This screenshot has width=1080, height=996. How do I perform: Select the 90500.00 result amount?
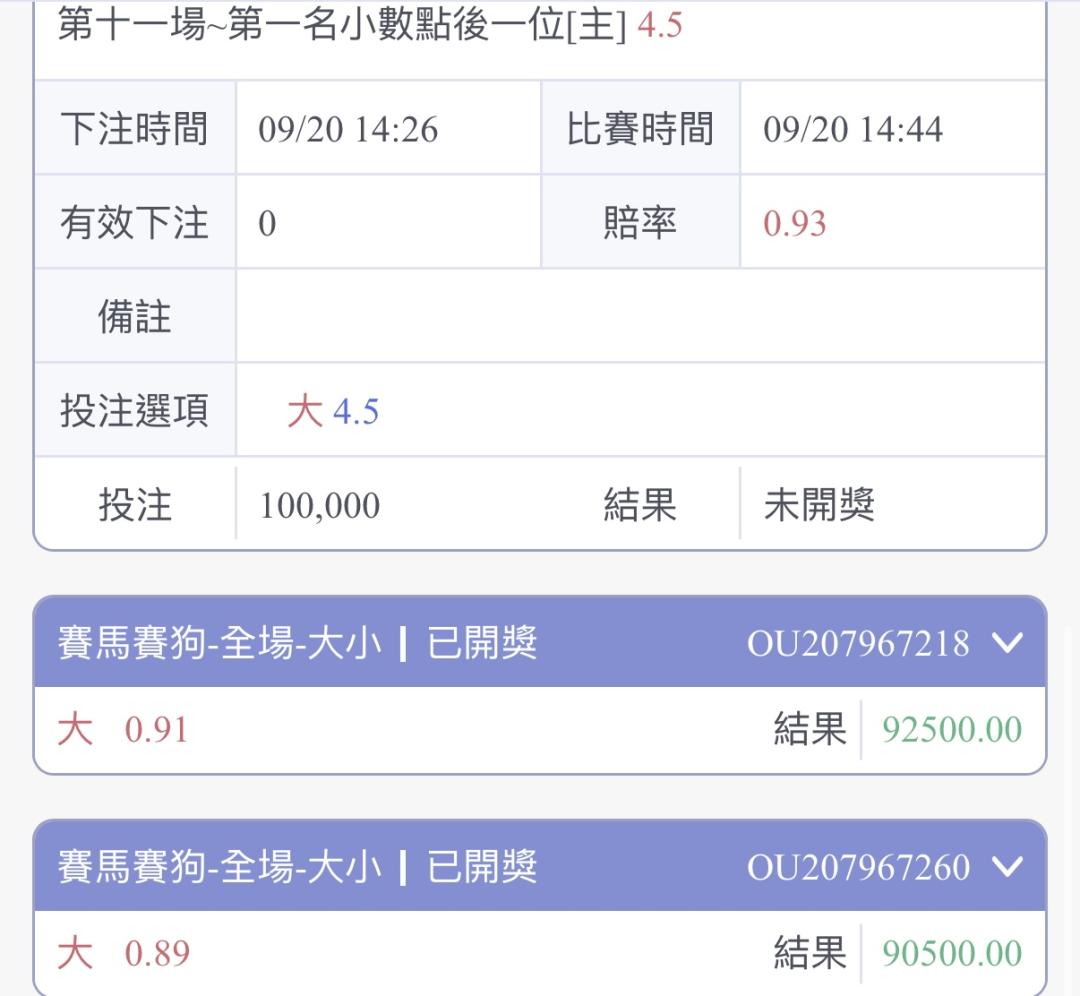952,953
